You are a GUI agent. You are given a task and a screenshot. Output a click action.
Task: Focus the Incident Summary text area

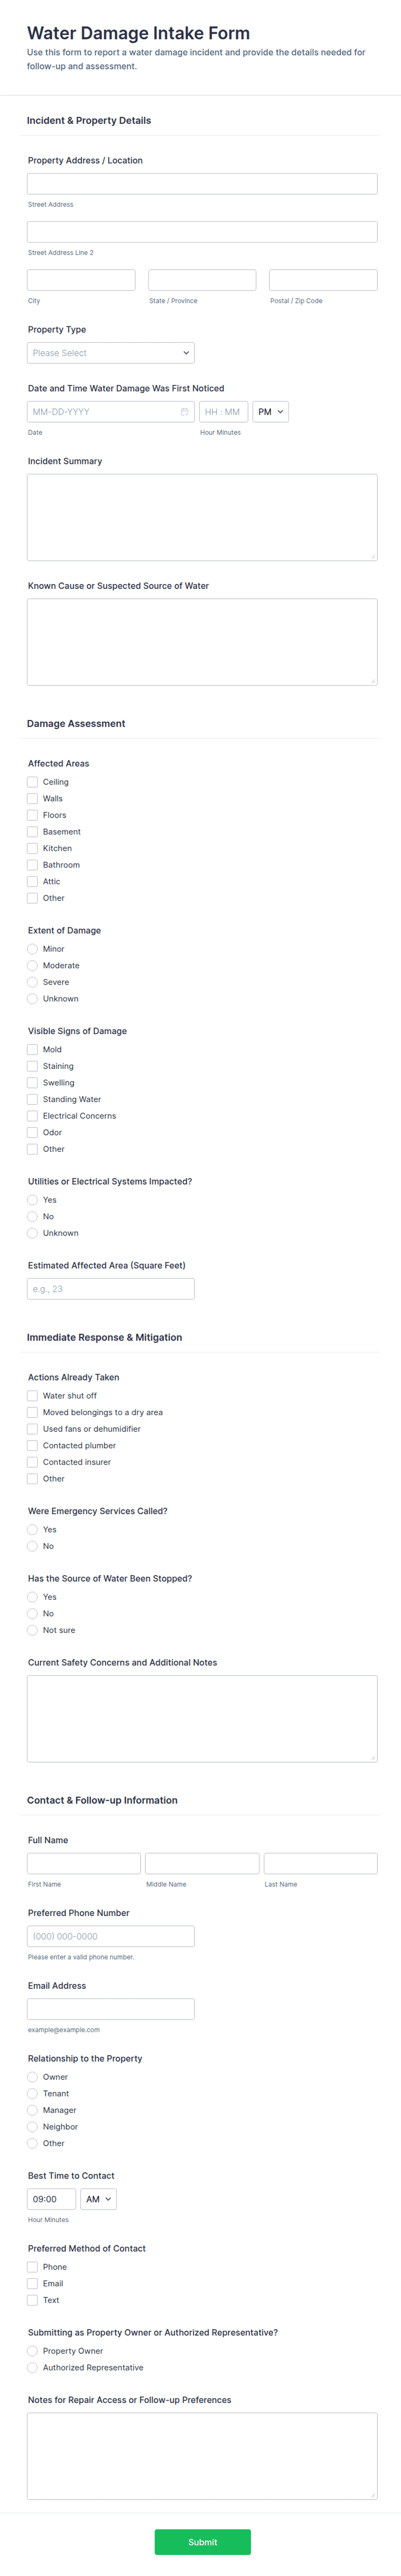202,517
